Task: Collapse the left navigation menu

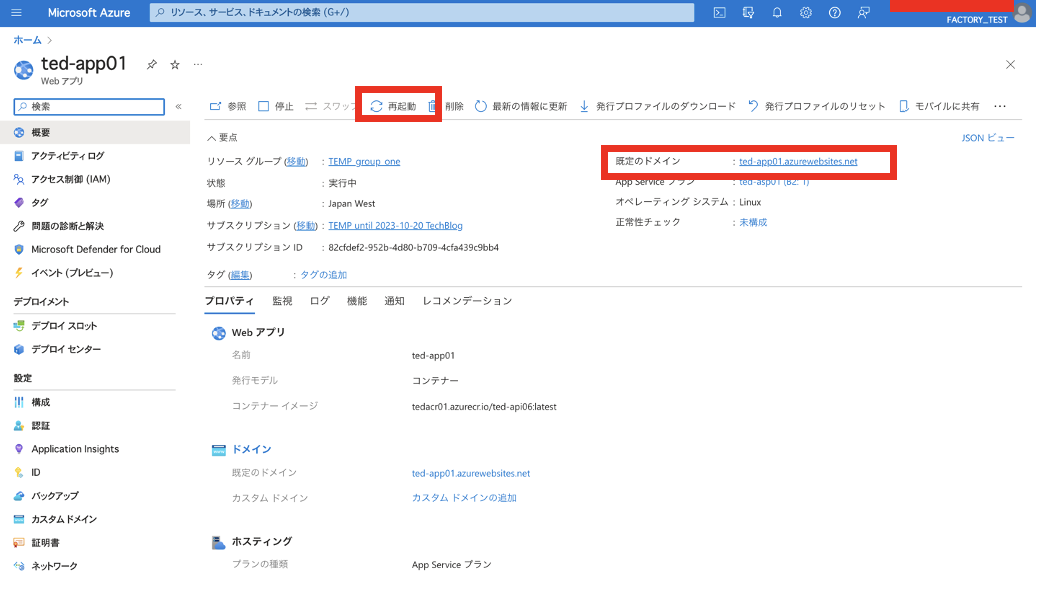Action: pos(178,106)
